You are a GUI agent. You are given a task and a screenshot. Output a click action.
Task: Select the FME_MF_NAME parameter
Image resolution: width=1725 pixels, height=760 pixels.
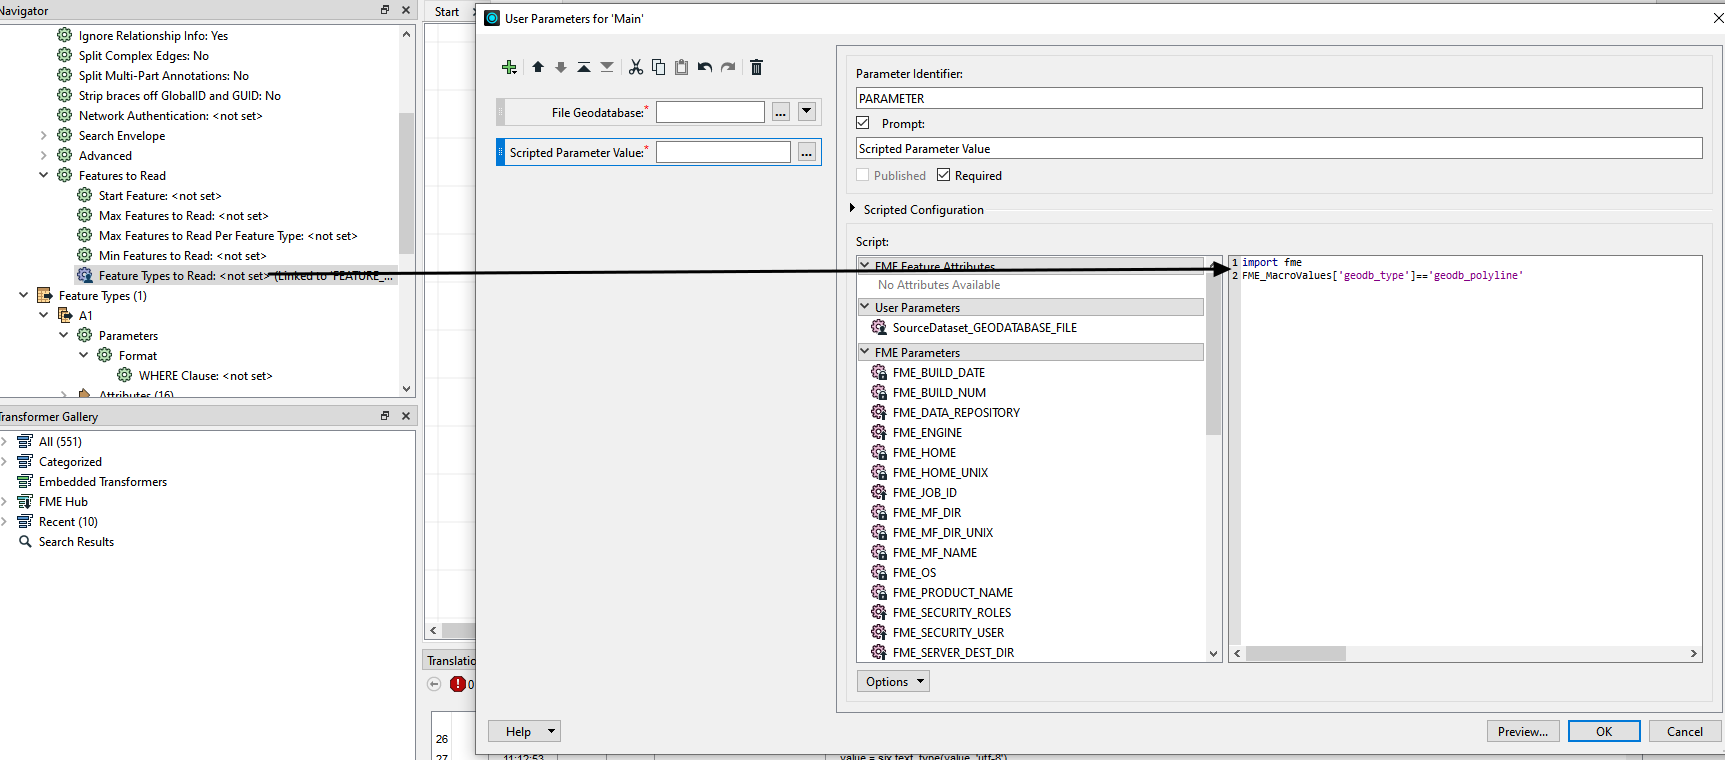(x=935, y=552)
